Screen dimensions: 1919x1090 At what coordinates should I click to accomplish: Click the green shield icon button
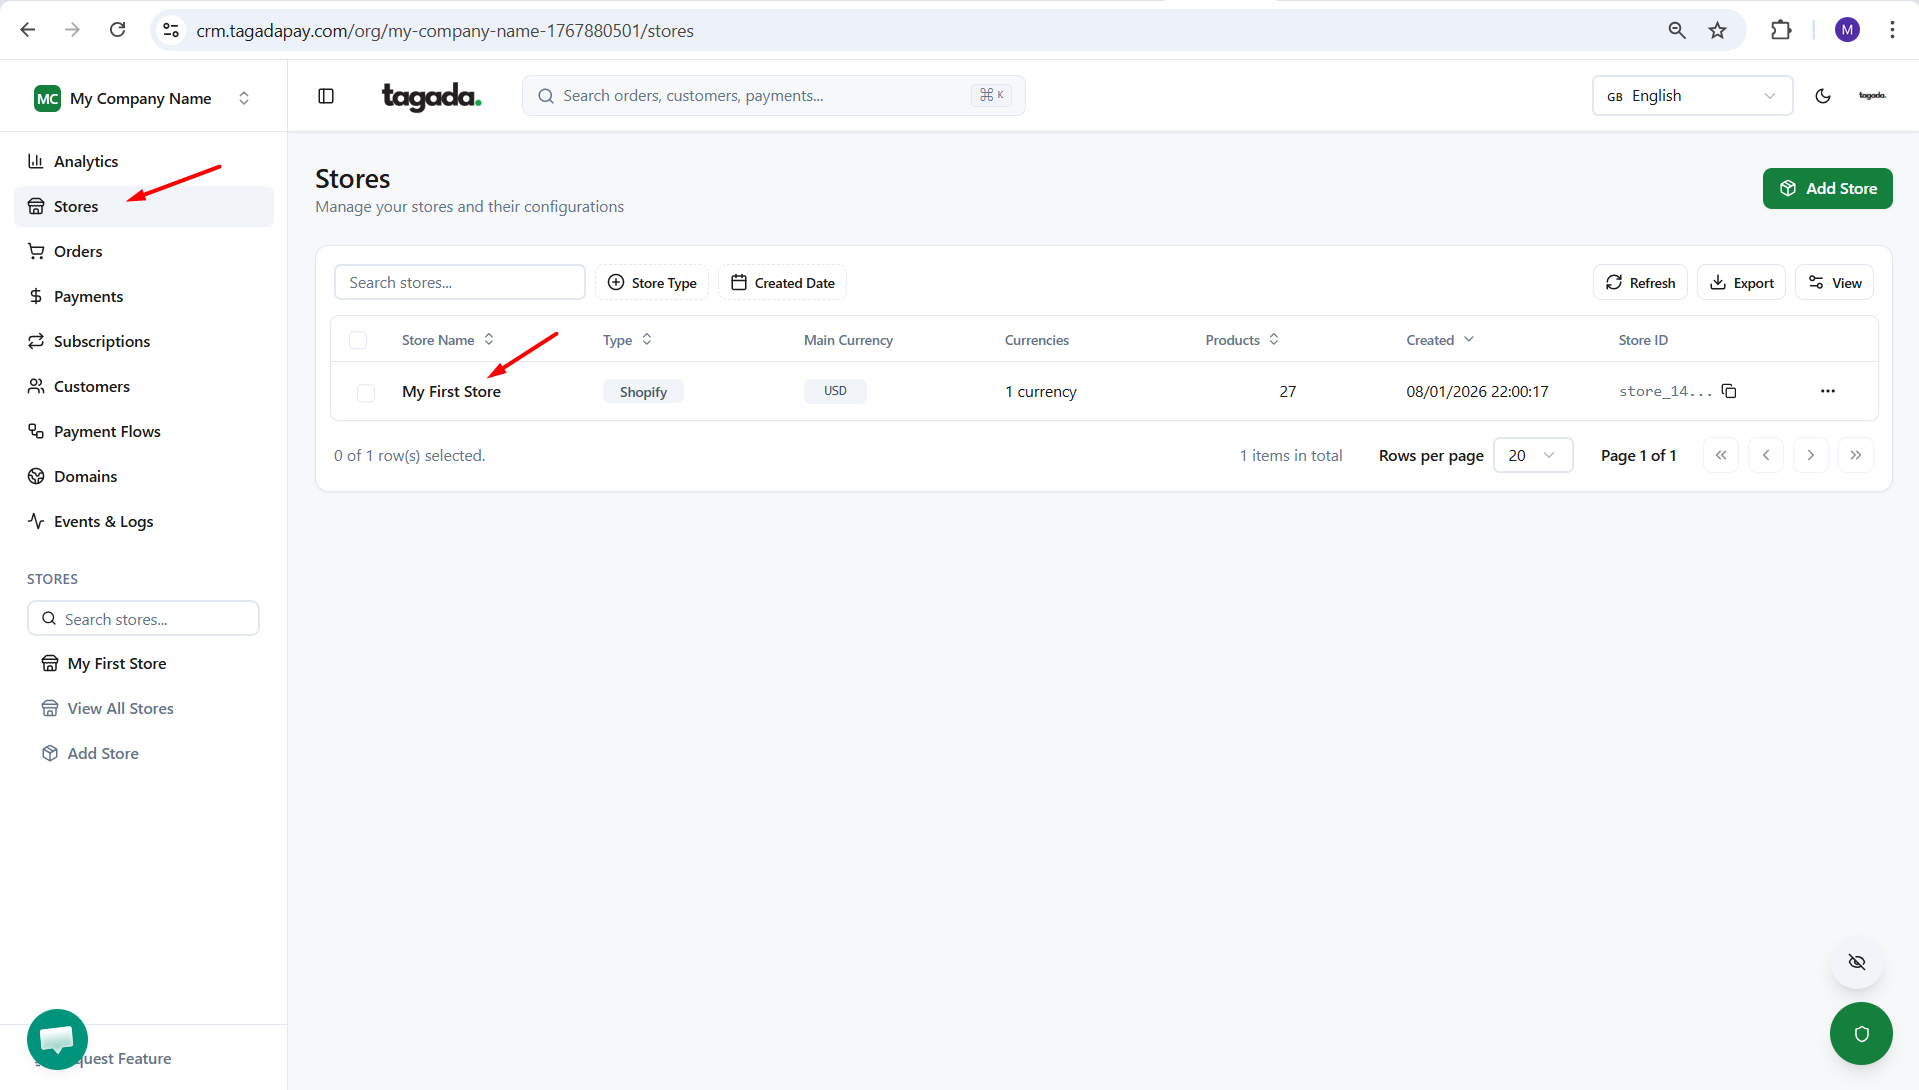(1860, 1033)
